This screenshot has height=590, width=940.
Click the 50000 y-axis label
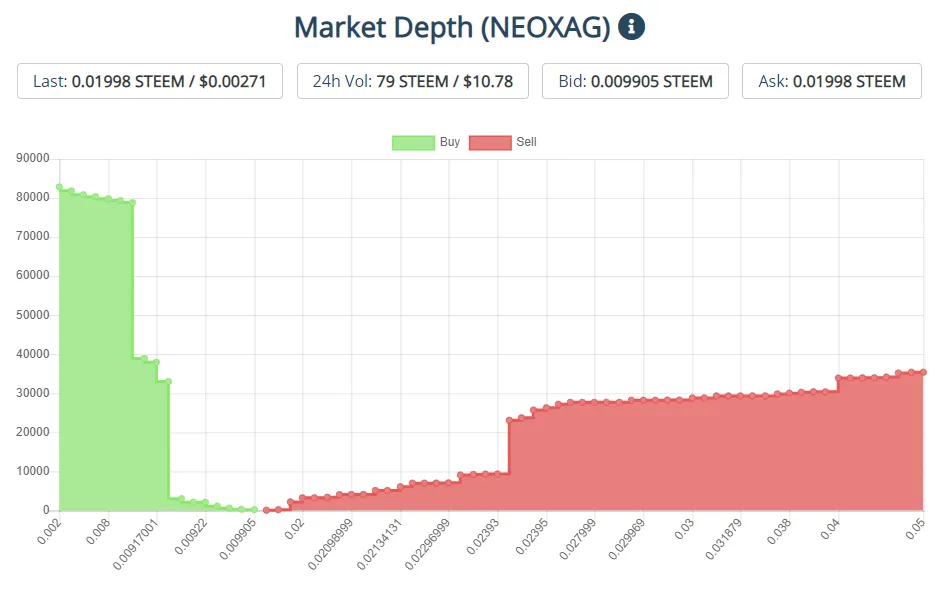[33, 315]
